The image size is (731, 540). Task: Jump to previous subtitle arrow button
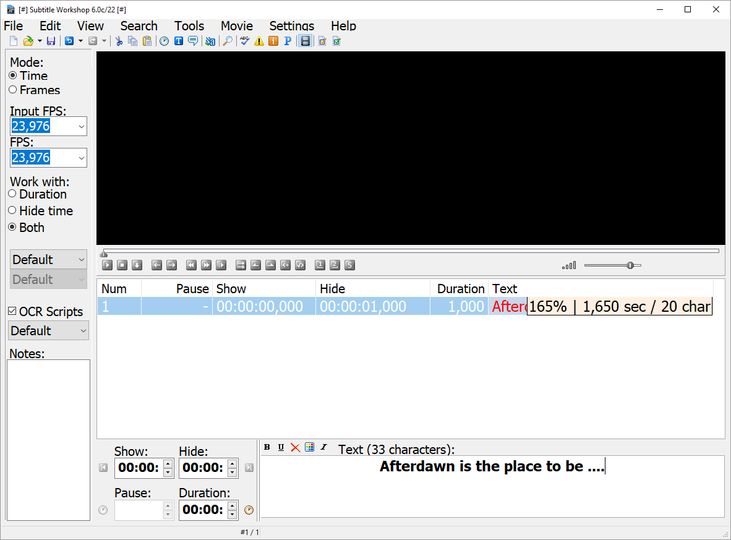[x=157, y=265]
